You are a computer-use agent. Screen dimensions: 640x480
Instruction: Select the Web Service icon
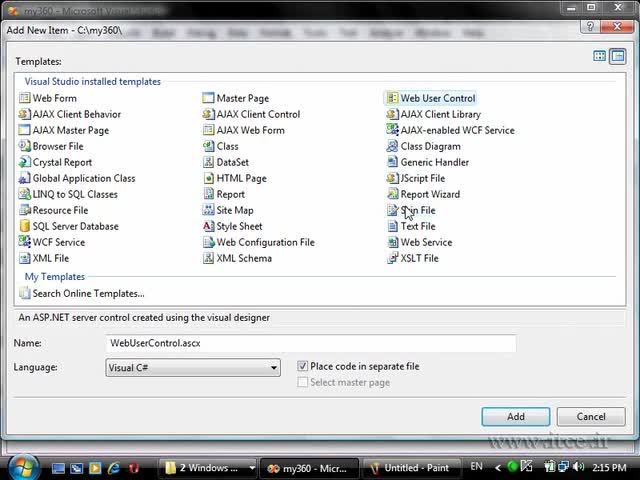click(392, 242)
